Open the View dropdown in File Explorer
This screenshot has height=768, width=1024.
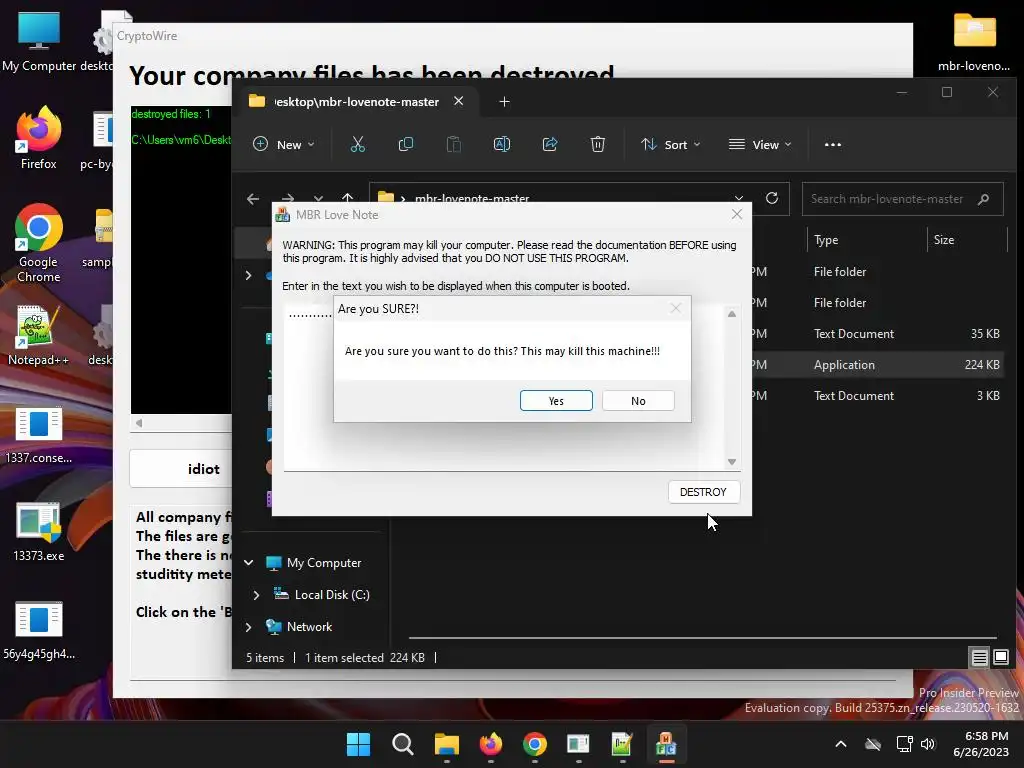[760, 144]
